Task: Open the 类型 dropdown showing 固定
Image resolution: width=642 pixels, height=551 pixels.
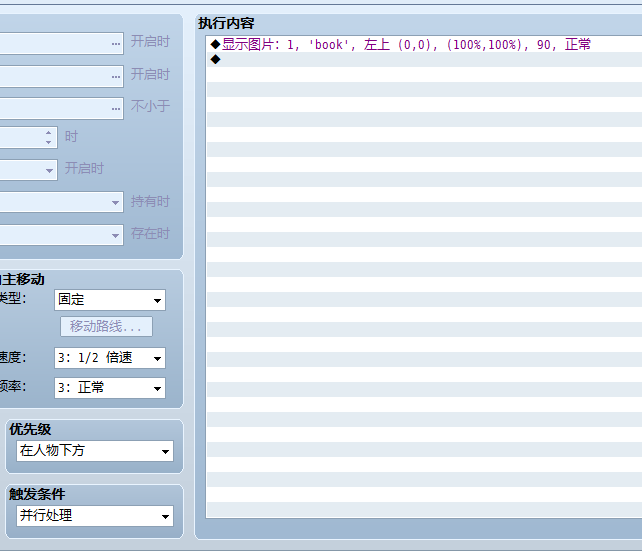Action: coord(110,300)
